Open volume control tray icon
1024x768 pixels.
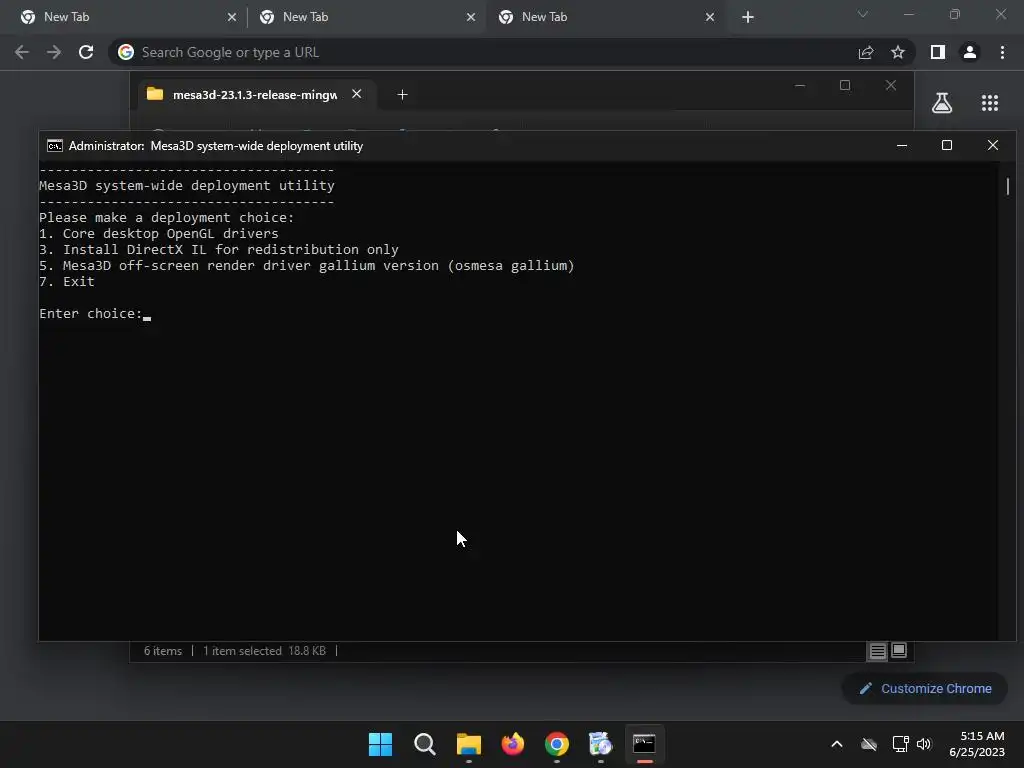click(924, 744)
